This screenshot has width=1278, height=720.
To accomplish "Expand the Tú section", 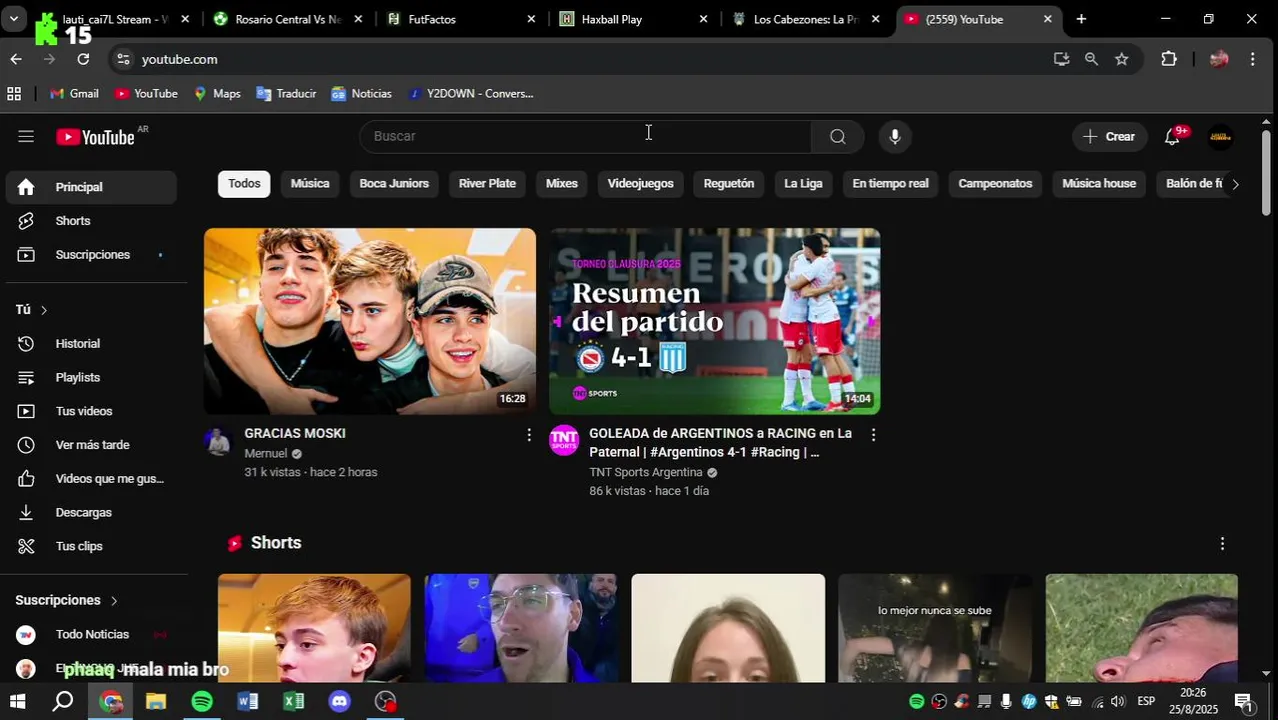I will click(x=32, y=310).
